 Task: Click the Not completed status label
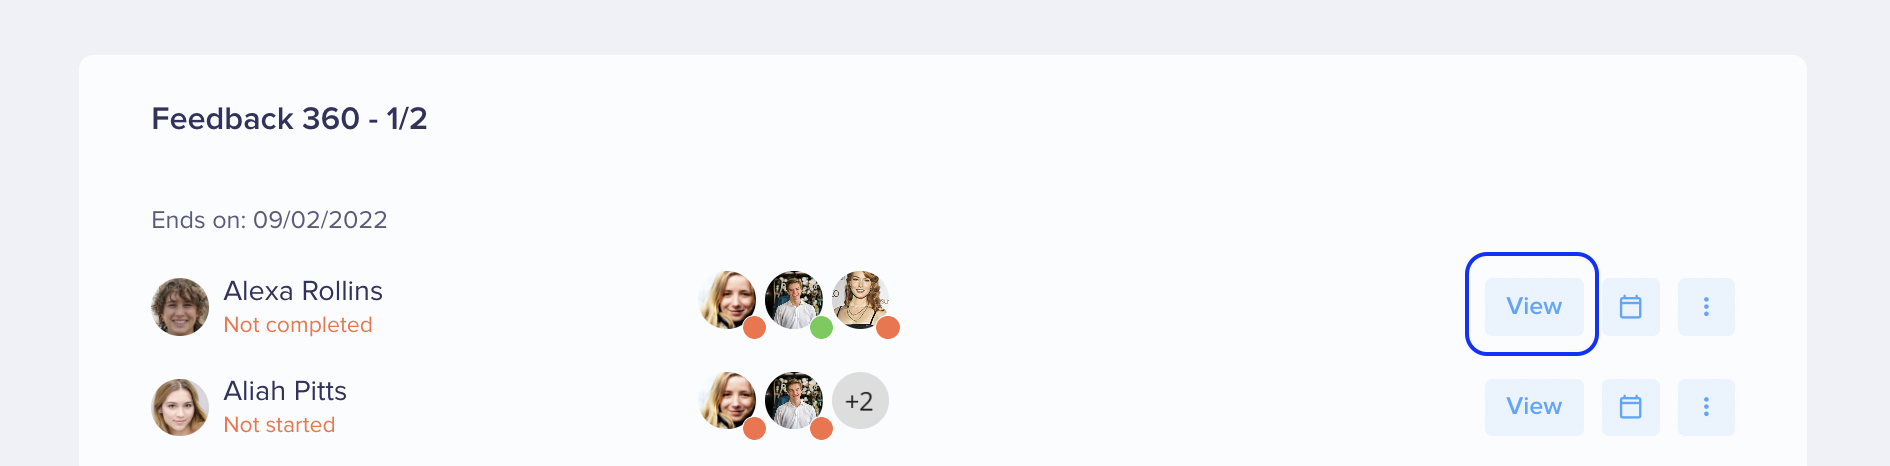pos(298,325)
